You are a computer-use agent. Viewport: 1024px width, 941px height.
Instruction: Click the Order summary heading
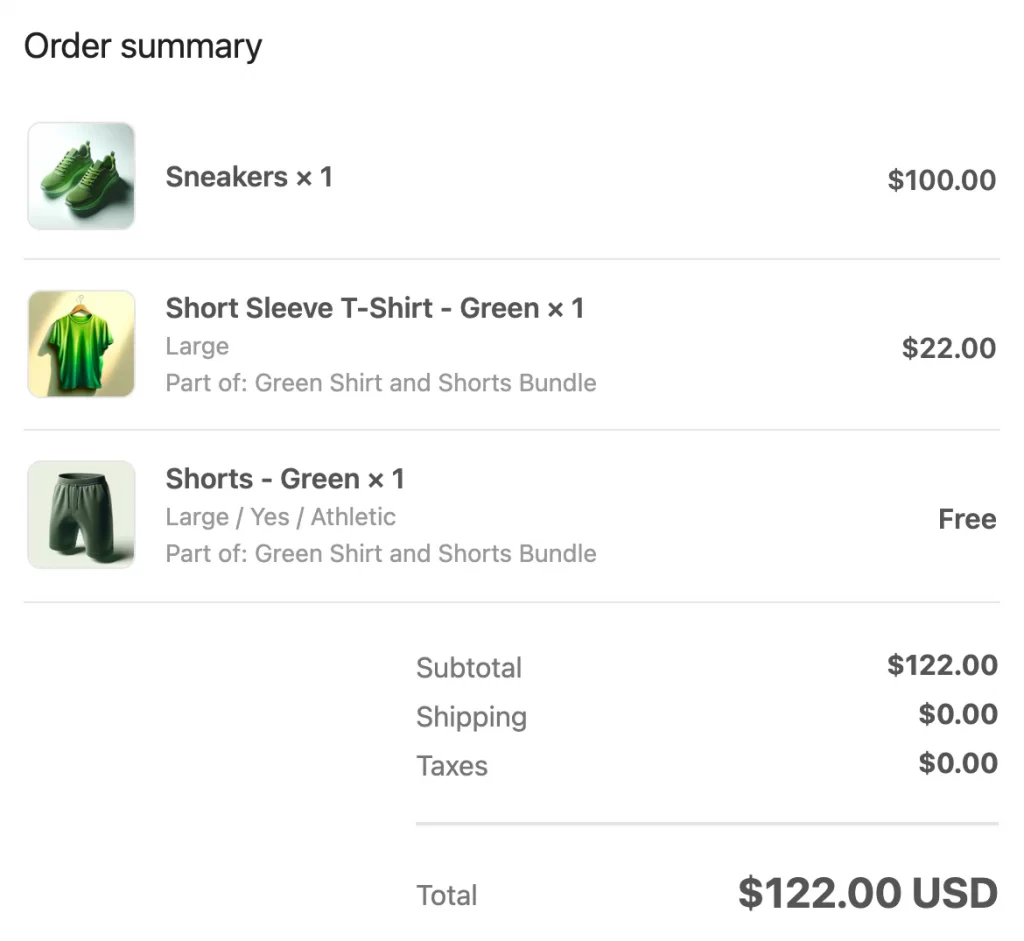coord(143,47)
